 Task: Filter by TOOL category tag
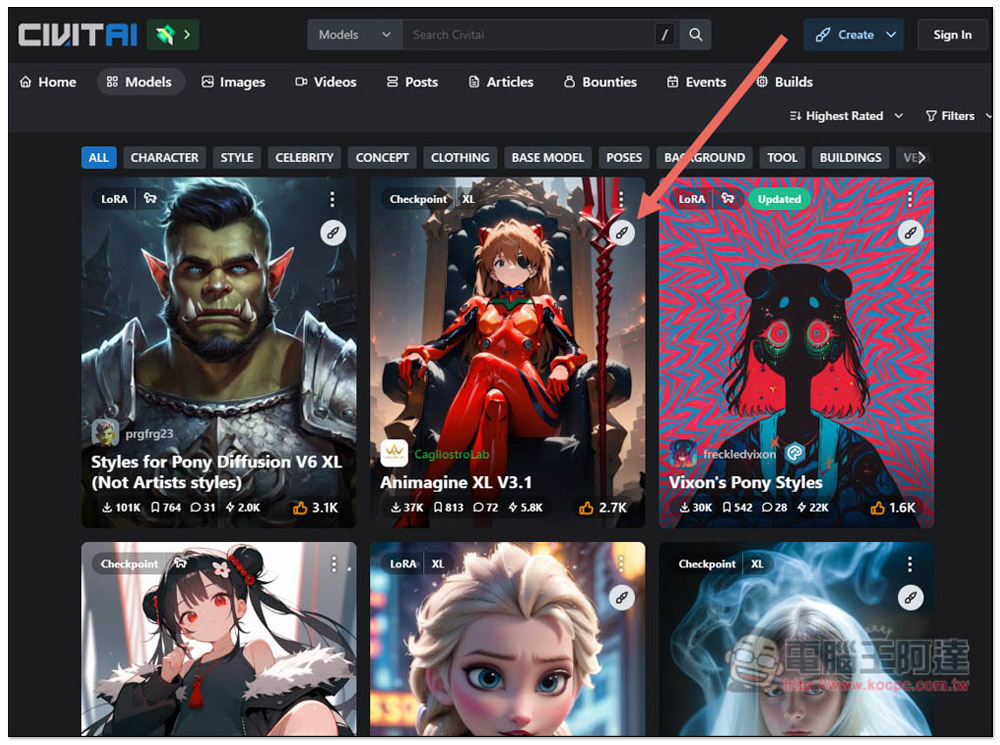(x=782, y=158)
